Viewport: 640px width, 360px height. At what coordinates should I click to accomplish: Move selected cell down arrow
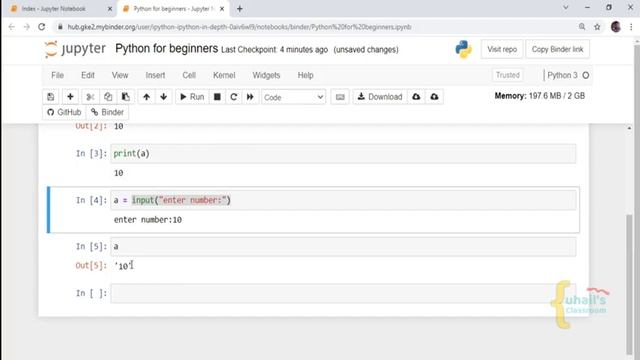[164, 97]
